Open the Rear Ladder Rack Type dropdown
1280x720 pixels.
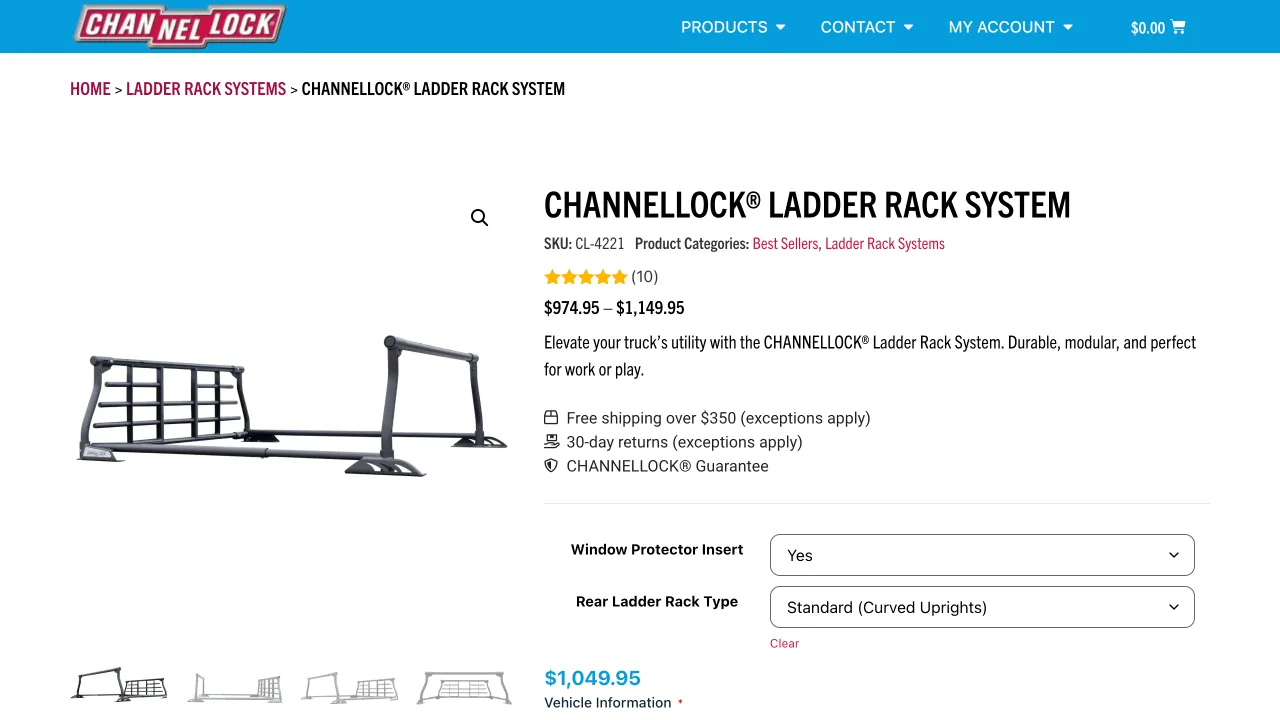tap(981, 607)
